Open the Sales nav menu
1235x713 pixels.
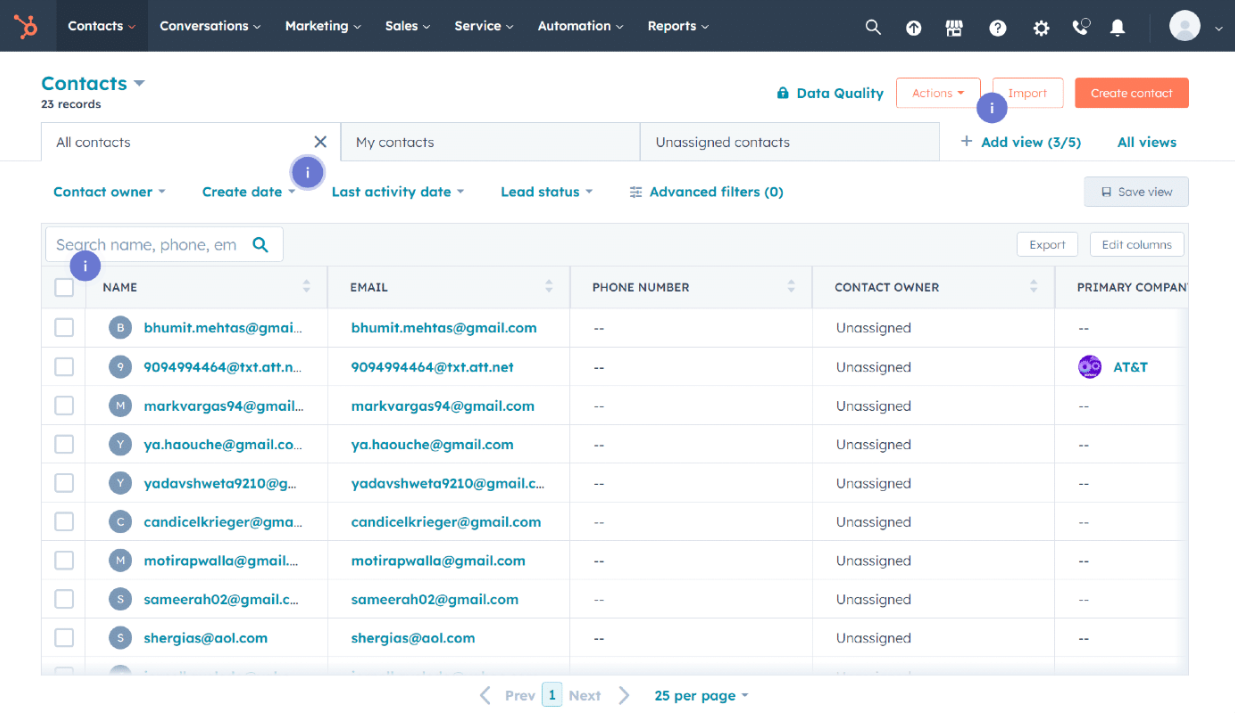pyautogui.click(x=408, y=26)
